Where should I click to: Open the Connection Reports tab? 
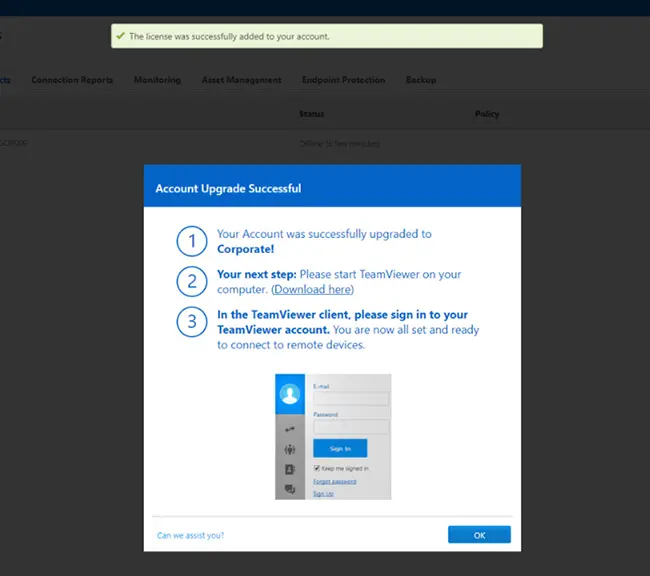(72, 80)
